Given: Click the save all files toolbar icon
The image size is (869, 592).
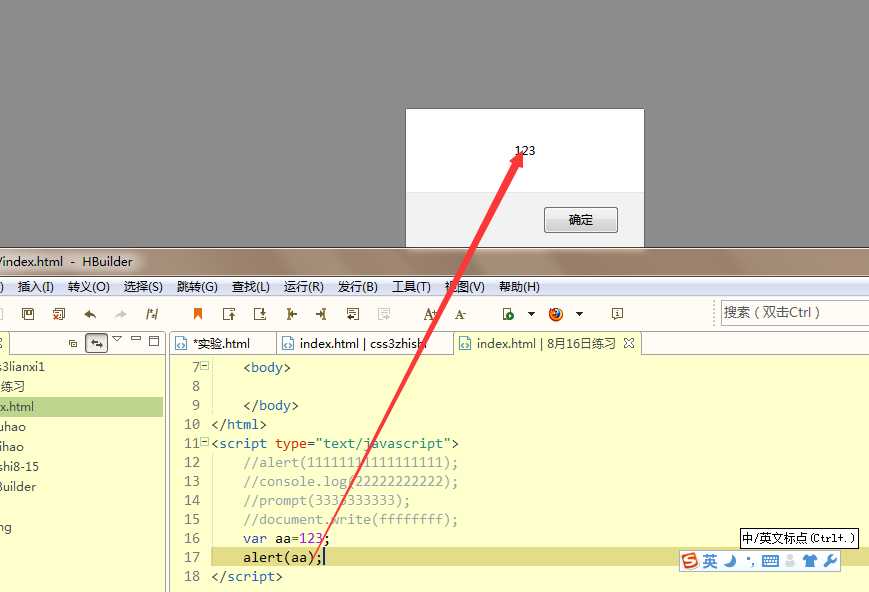Looking at the screenshot, I should coord(59,314).
